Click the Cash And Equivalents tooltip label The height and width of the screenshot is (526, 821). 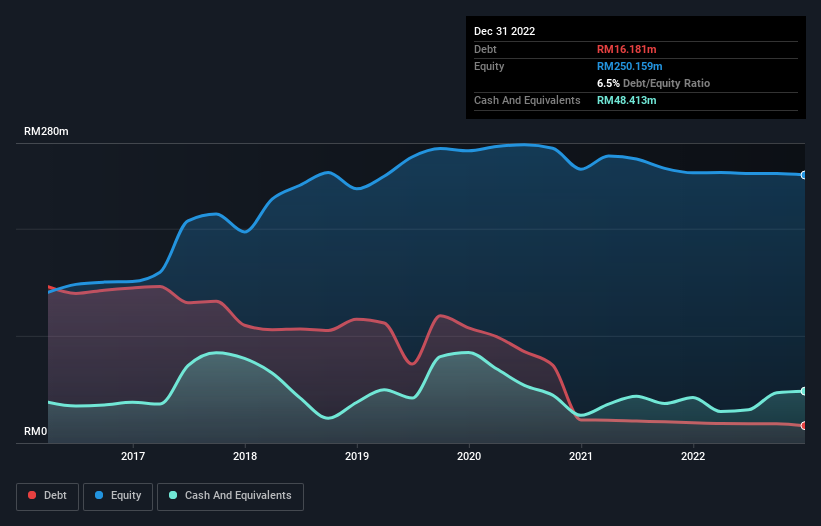(527, 100)
